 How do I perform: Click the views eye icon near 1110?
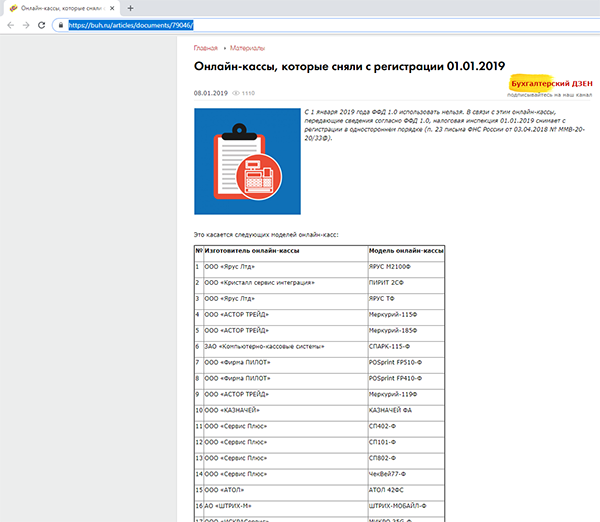coord(236,93)
